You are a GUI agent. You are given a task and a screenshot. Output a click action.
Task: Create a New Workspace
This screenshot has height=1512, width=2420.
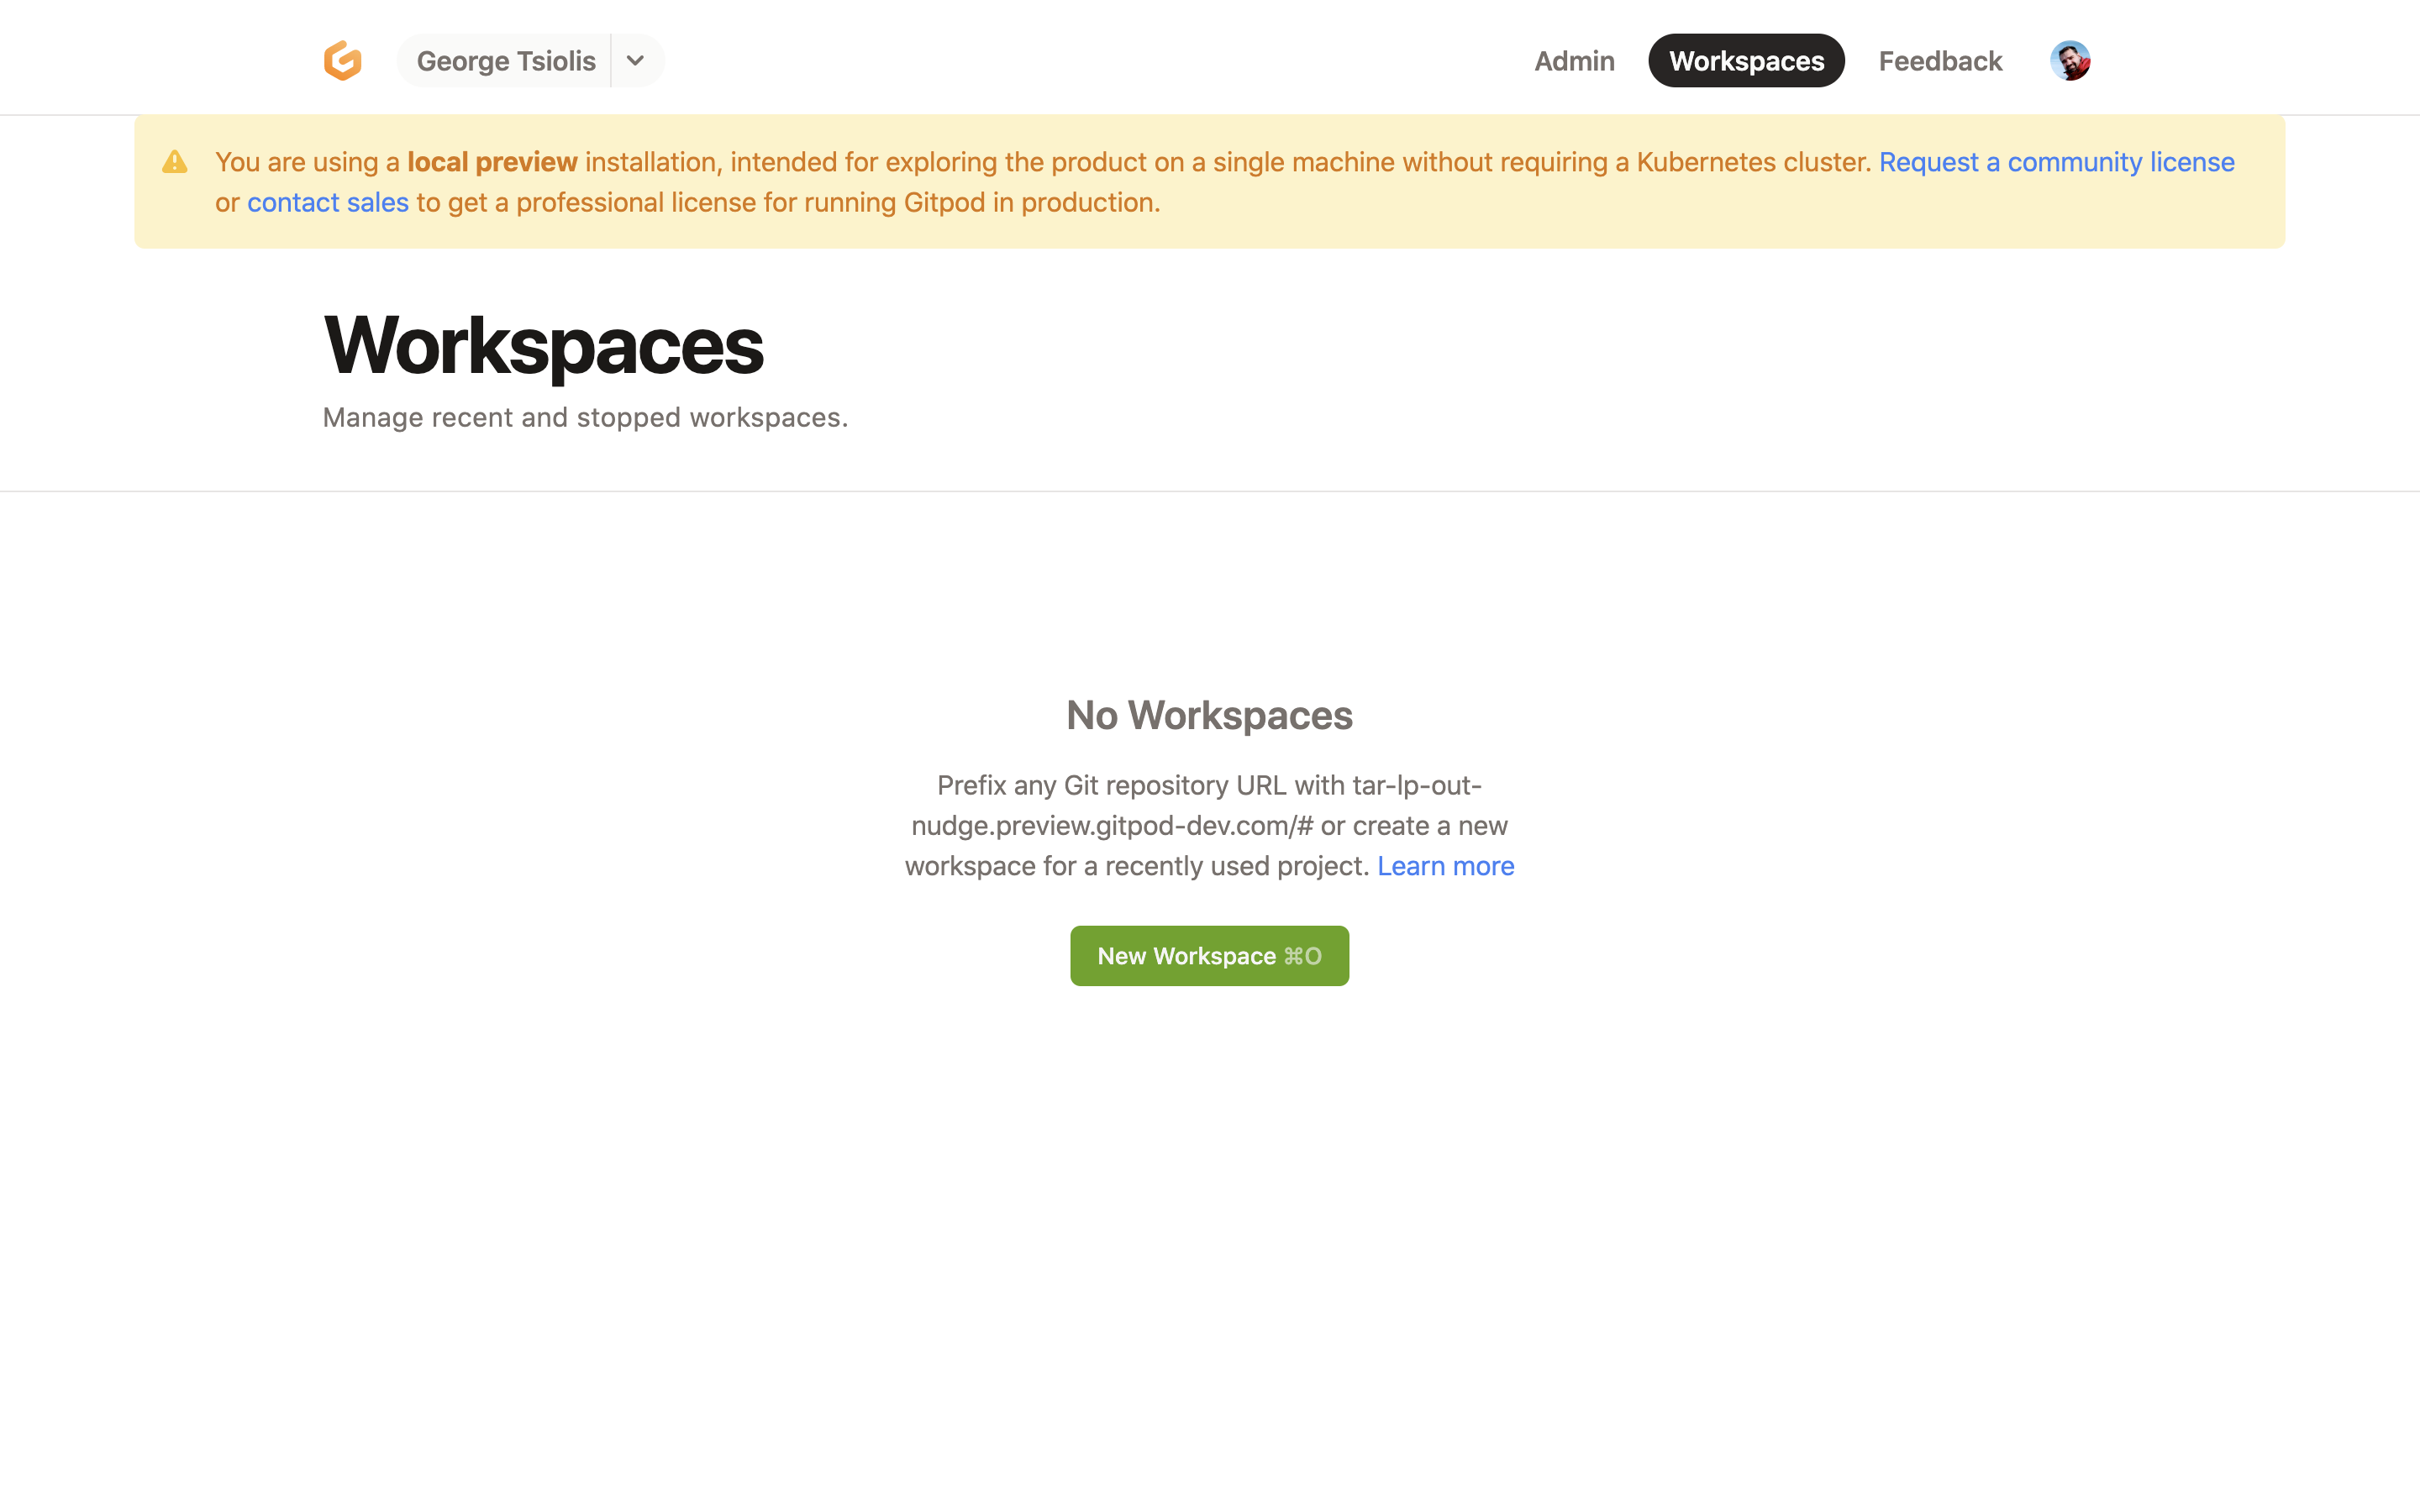(x=1209, y=956)
